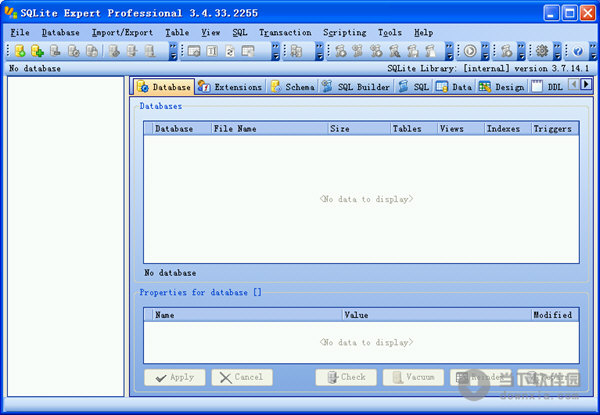Click the grey database icon with minus sign
Viewport: 600px width, 415px height.
(x=55, y=51)
